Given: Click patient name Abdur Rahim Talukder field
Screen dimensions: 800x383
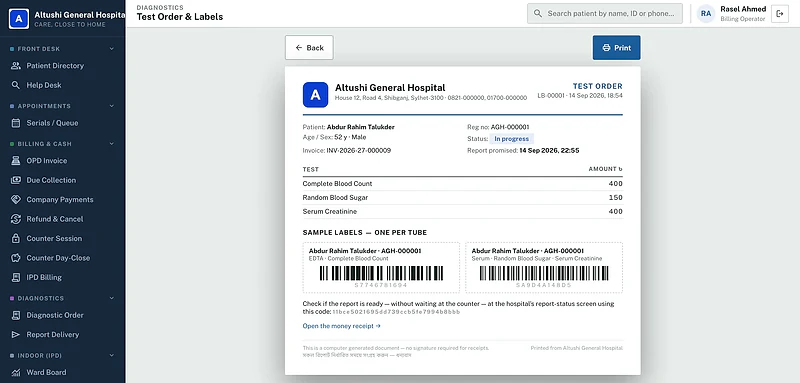Looking at the screenshot, I should (360, 127).
